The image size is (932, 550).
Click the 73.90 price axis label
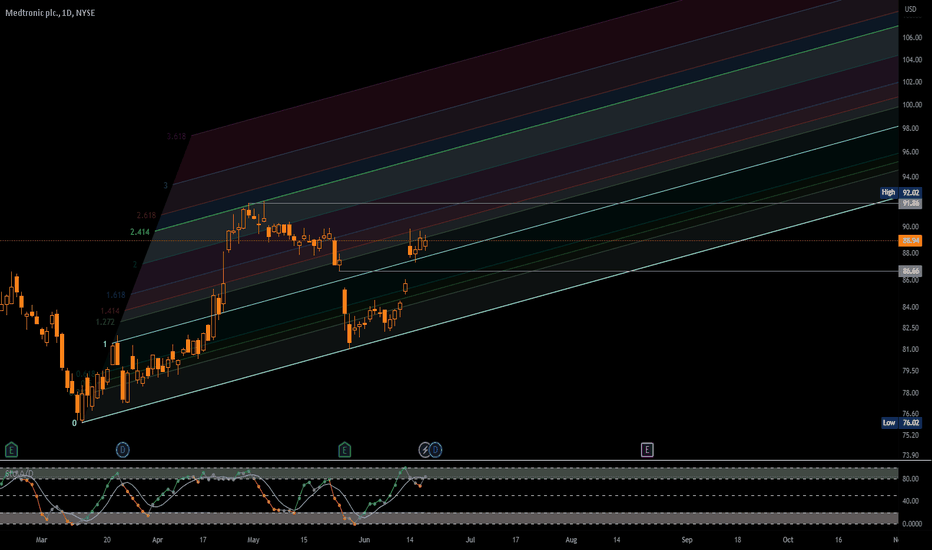(x=910, y=455)
